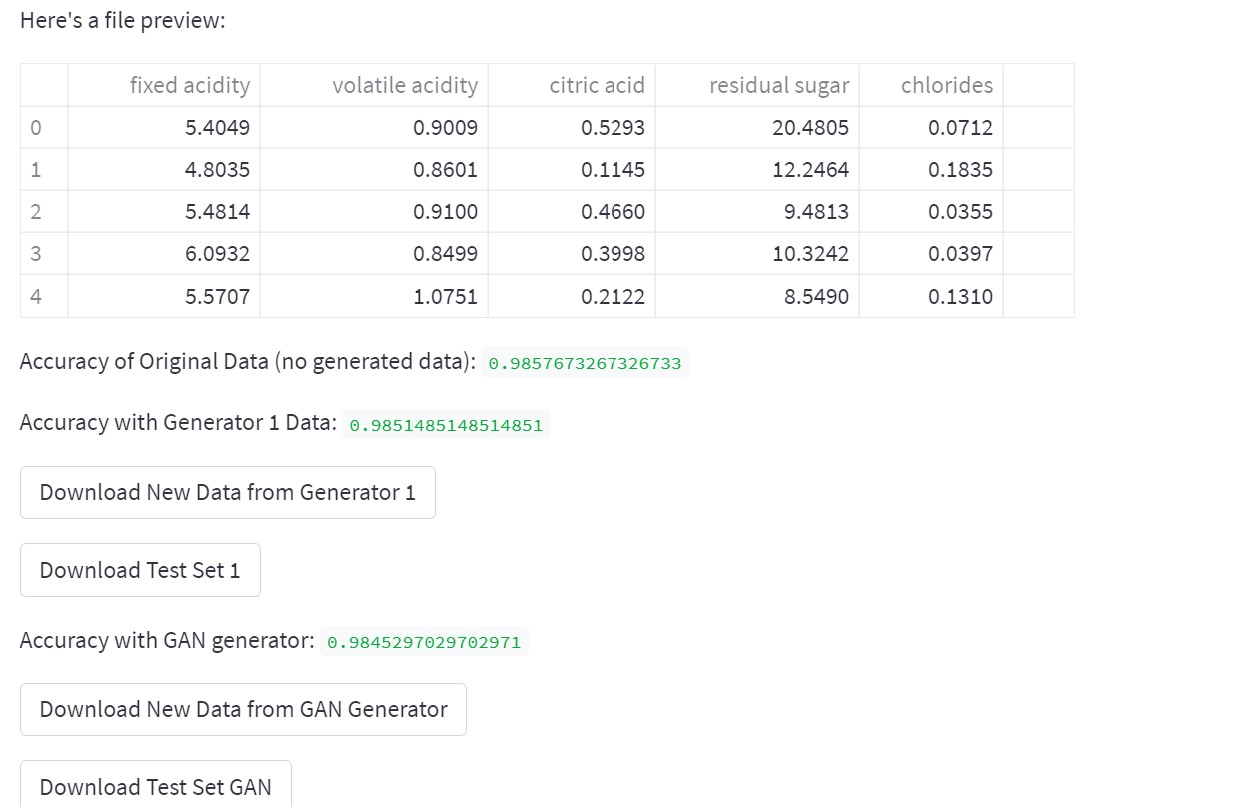The width and height of the screenshot is (1233, 807).
Task: Click the Download Test Set GAN button
Action: point(155,786)
